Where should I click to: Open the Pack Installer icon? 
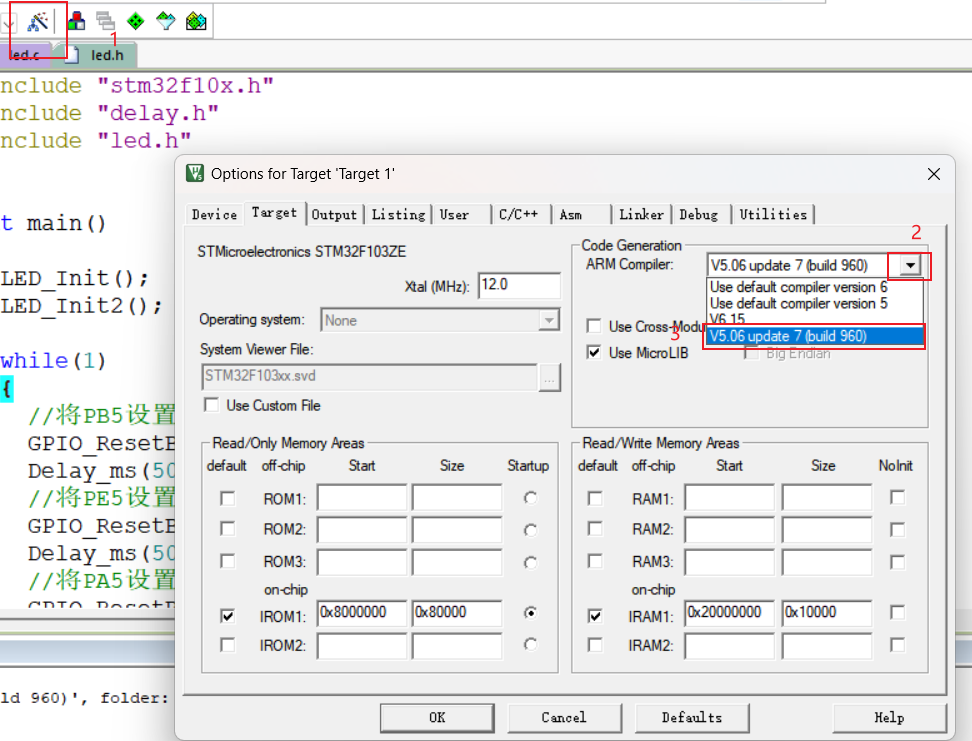point(196,21)
